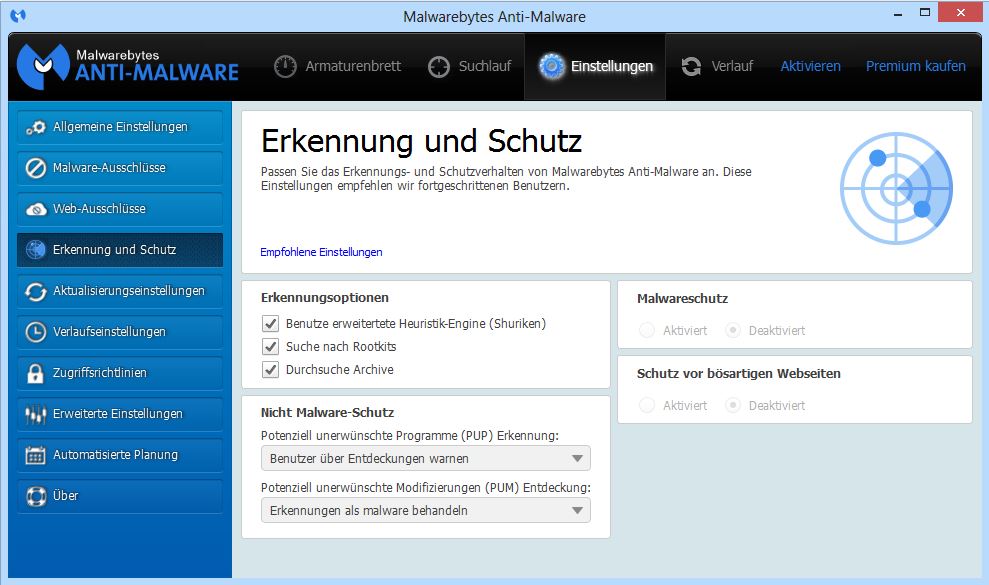Click the prohibited icon beside Malware-Ausschlüsse
Screen dimensions: 989x585
(36, 168)
